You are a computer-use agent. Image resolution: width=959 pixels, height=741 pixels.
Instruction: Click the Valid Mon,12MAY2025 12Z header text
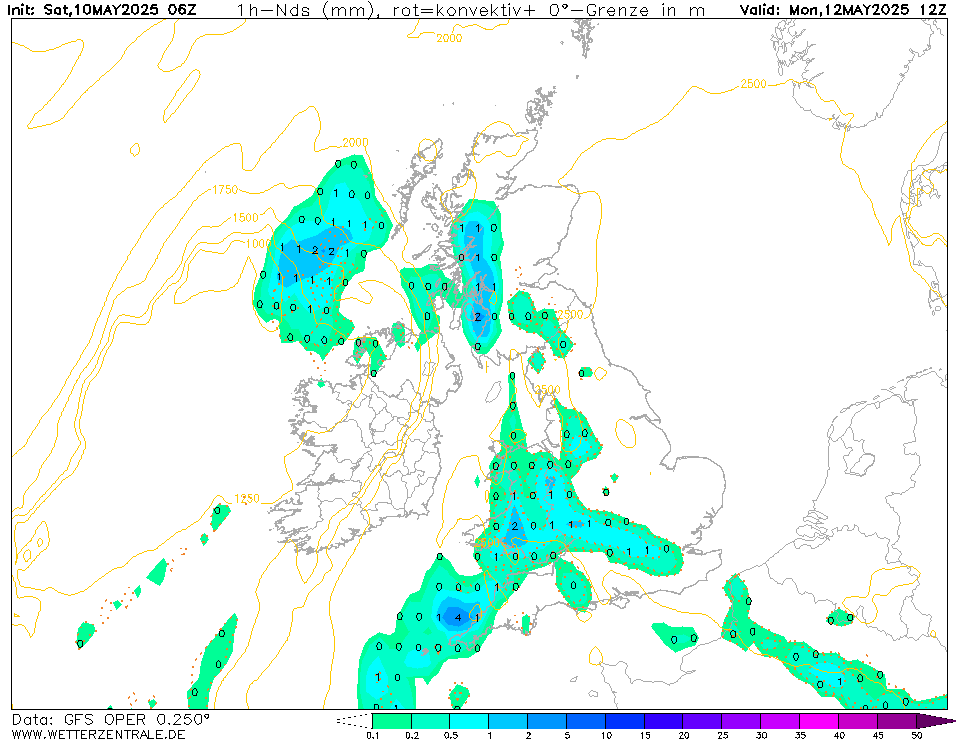(x=843, y=10)
